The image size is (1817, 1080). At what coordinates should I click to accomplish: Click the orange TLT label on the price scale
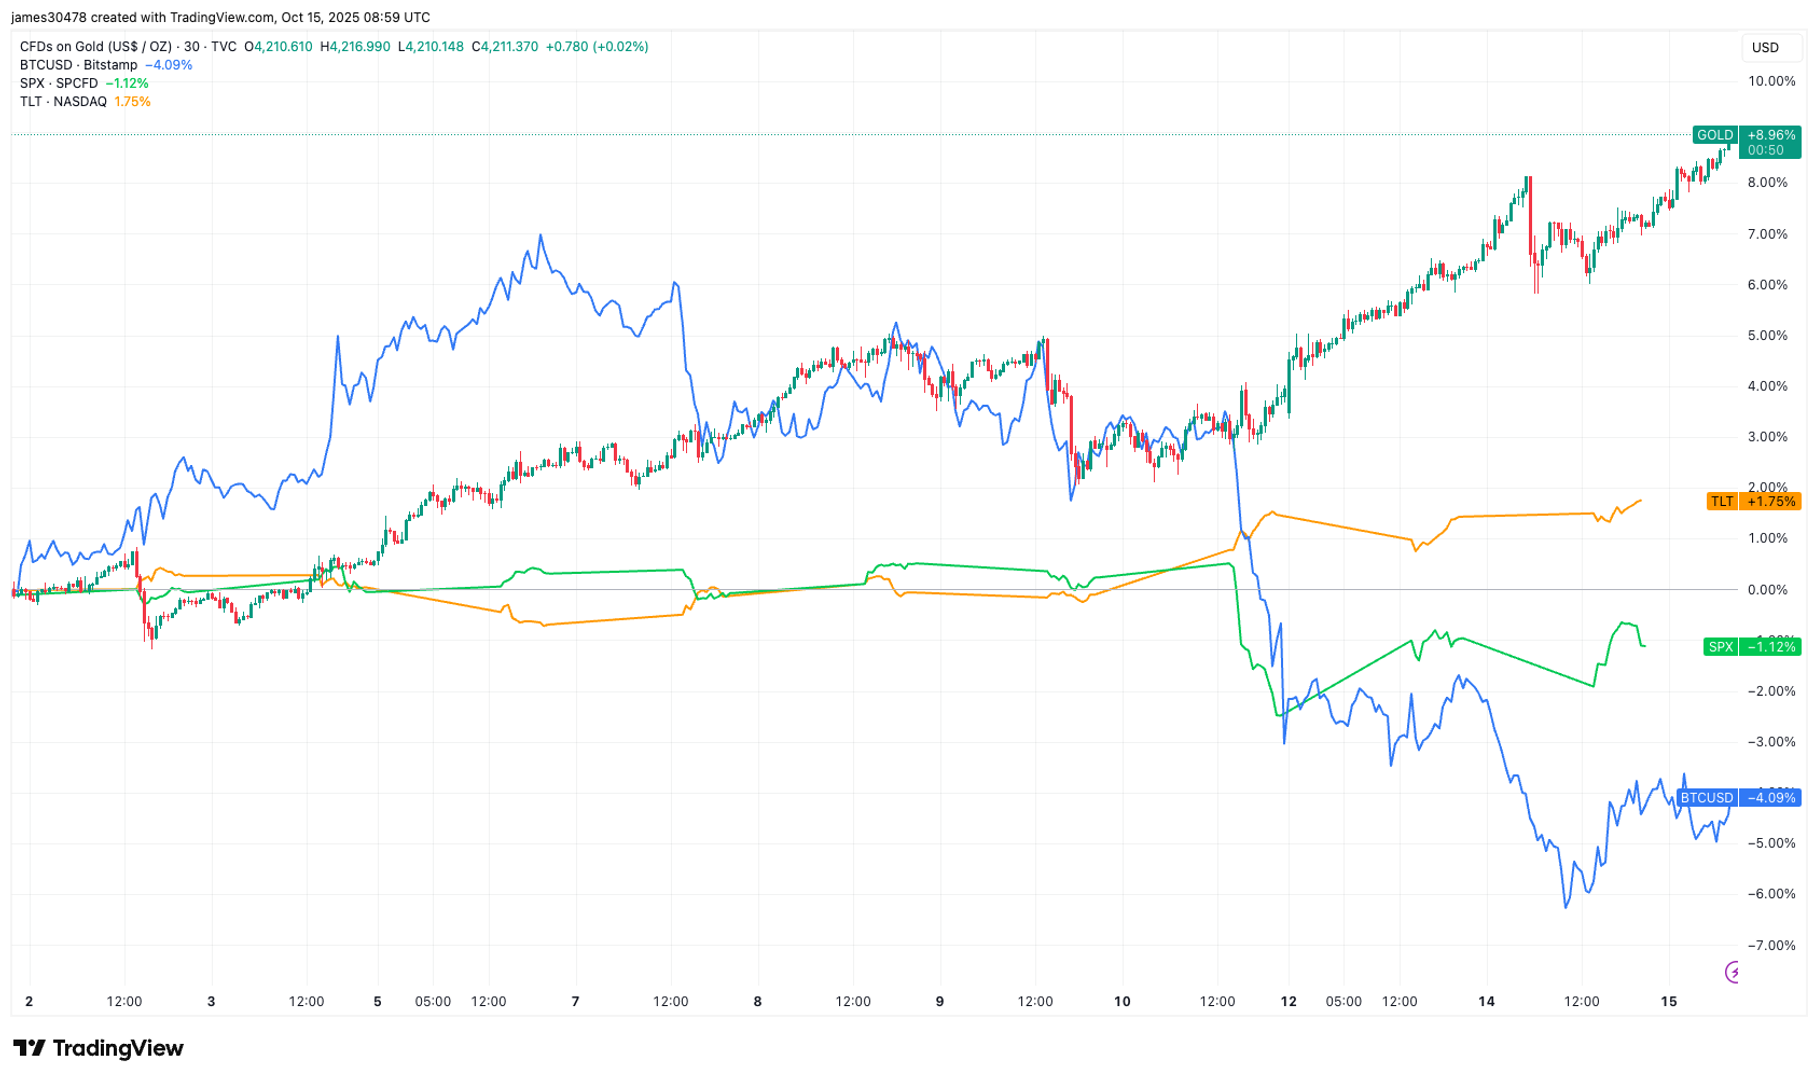(x=1722, y=501)
